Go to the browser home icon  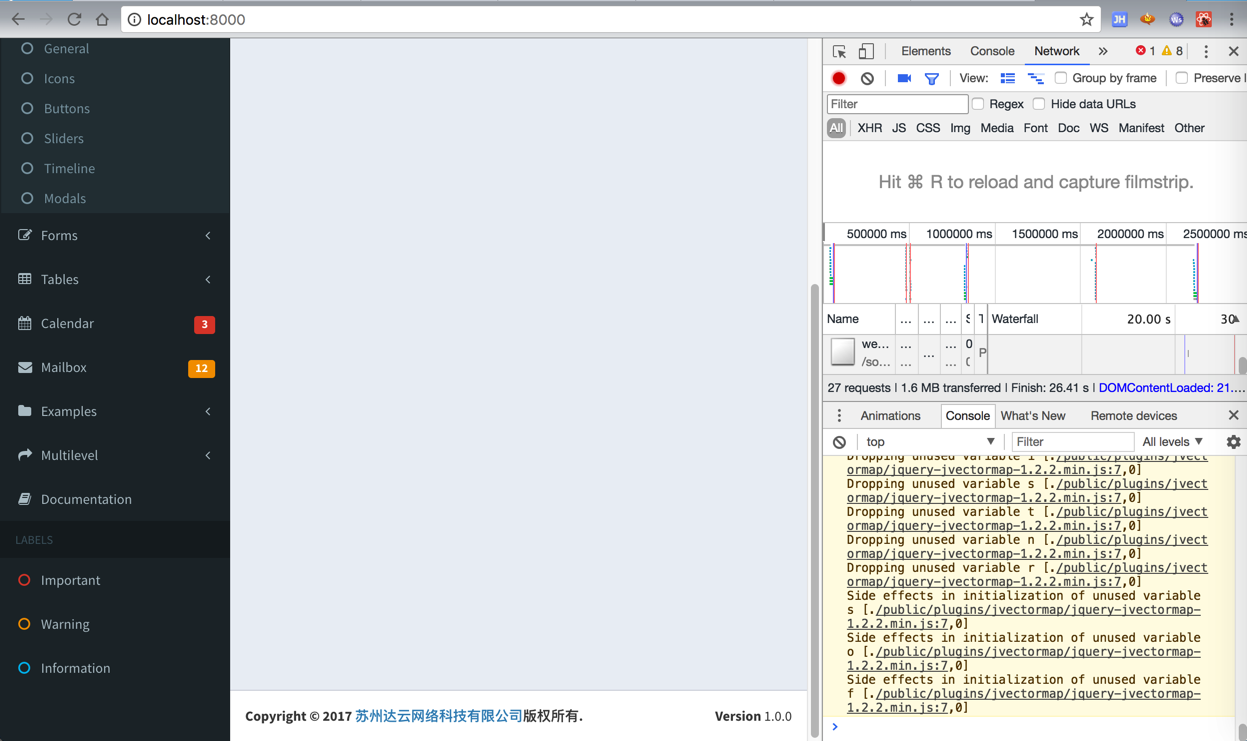pos(102,19)
